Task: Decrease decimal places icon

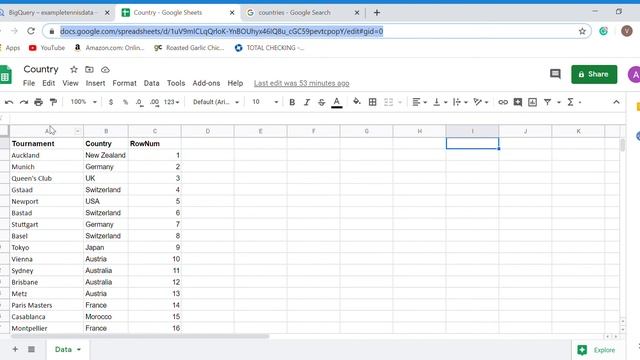Action: [x=140, y=102]
